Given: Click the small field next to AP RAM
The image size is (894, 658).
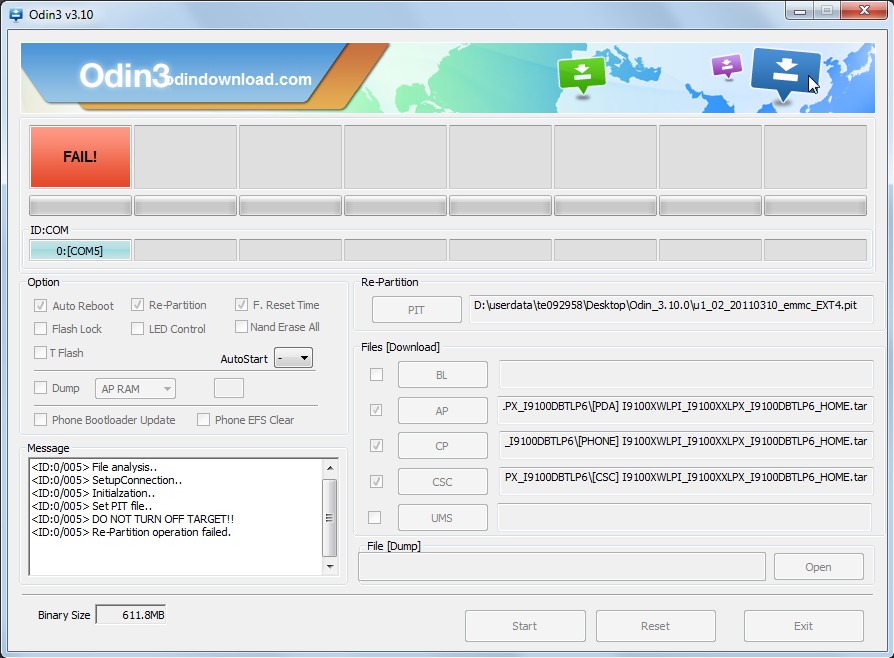Looking at the screenshot, I should 229,388.
